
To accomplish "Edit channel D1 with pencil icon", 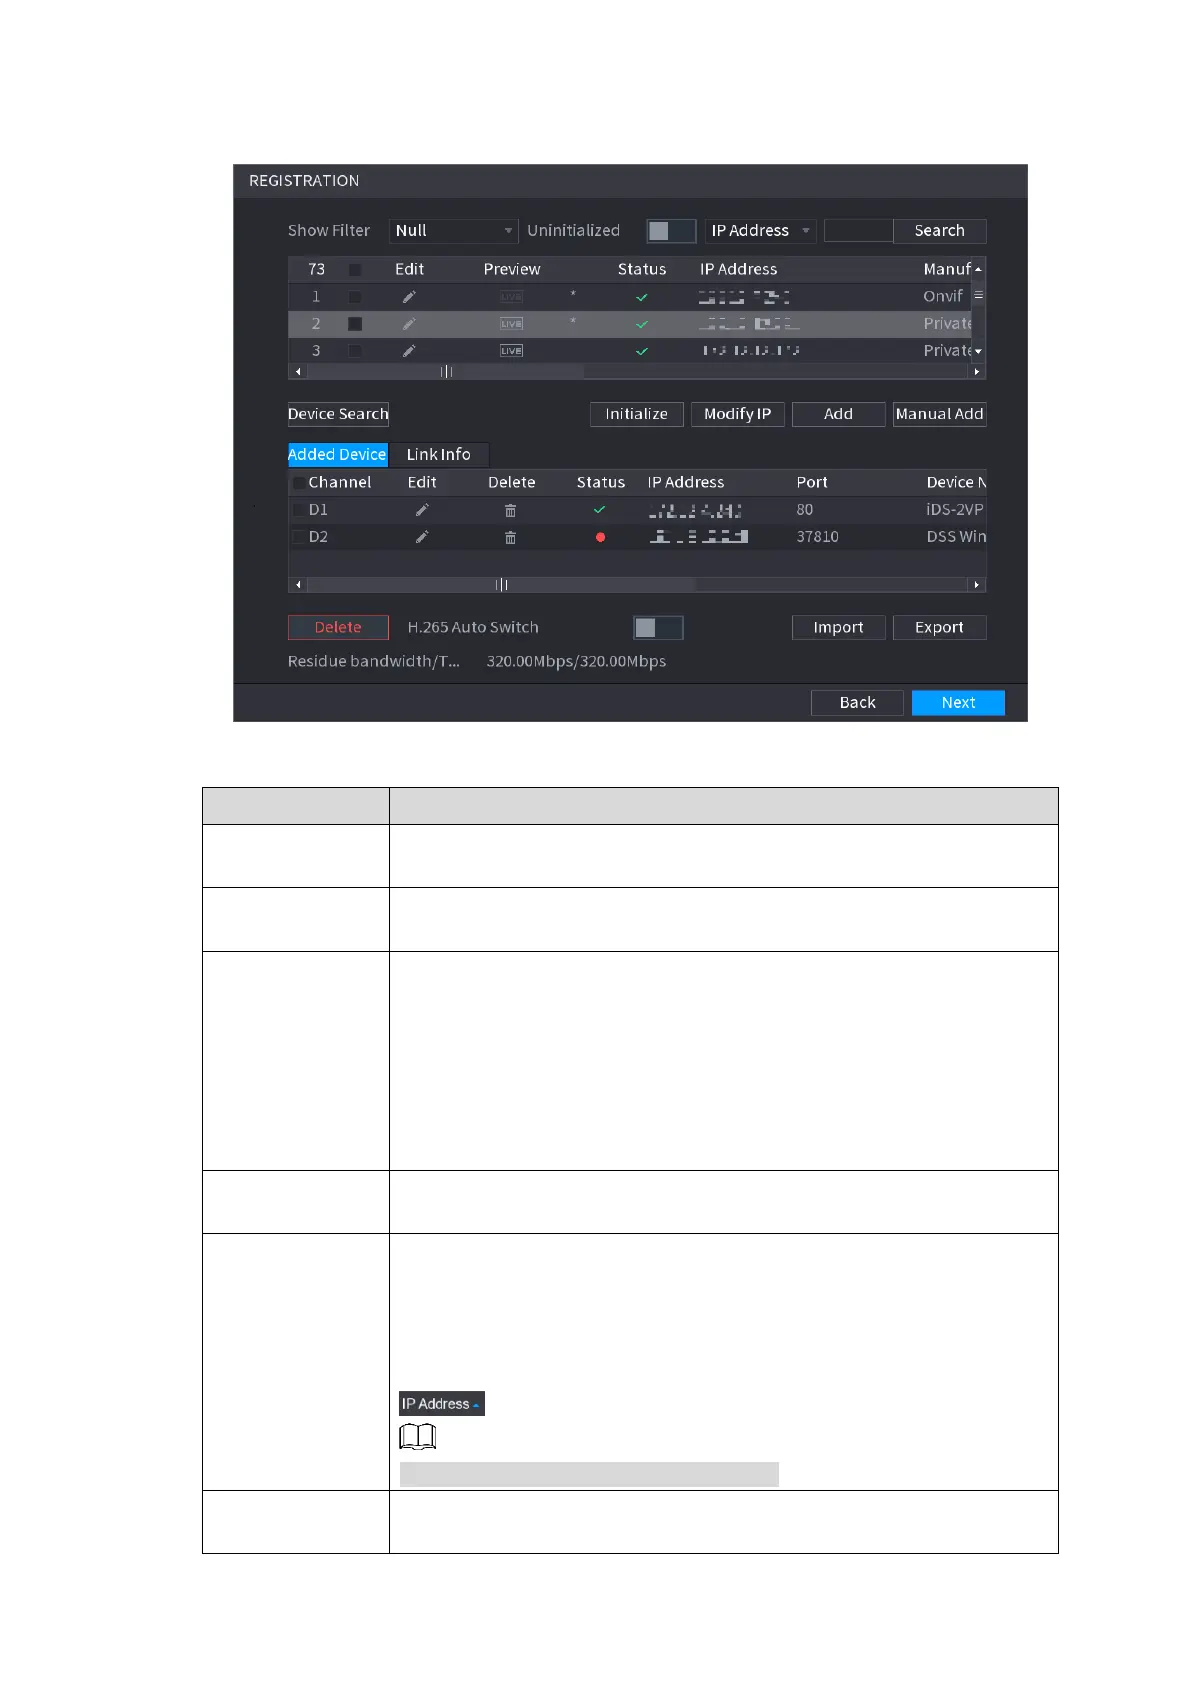I will [x=422, y=510].
